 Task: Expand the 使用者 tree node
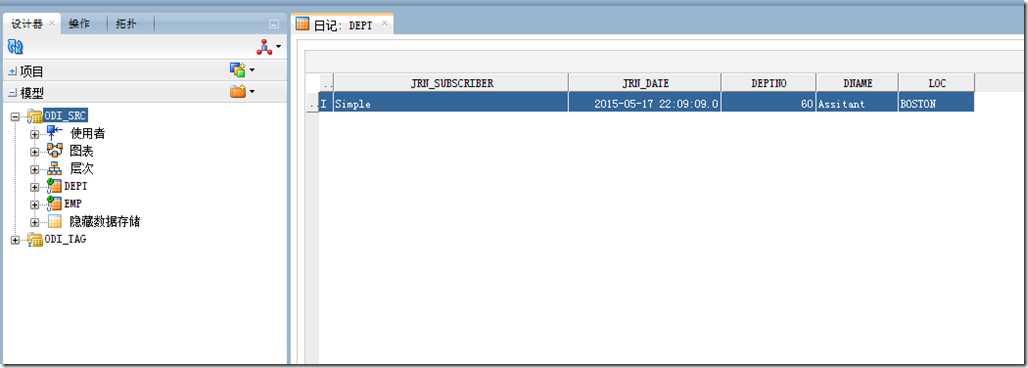[35, 134]
